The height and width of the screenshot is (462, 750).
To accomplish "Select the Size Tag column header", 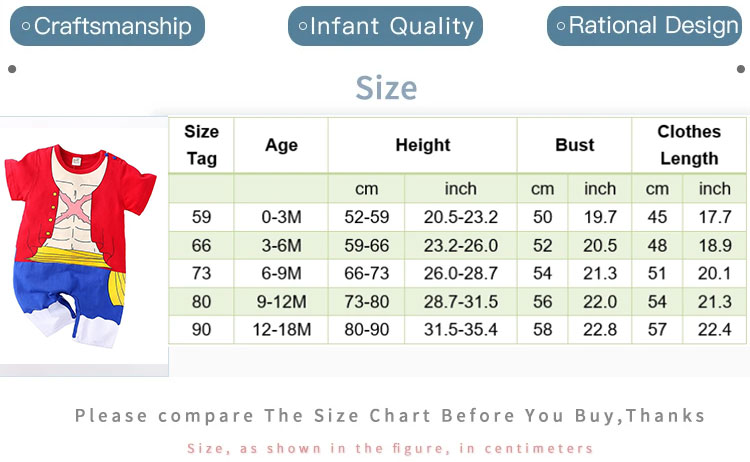I will [x=202, y=145].
